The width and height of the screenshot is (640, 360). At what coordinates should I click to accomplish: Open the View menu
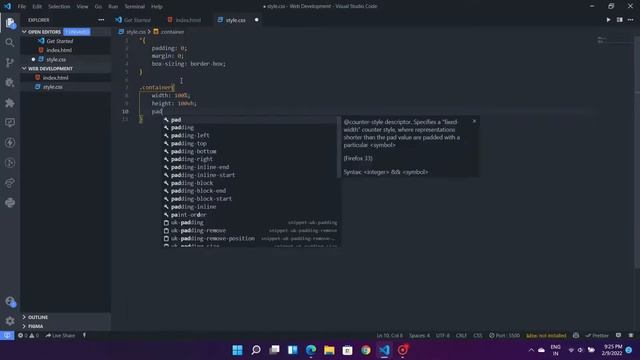pyautogui.click(x=82, y=7)
